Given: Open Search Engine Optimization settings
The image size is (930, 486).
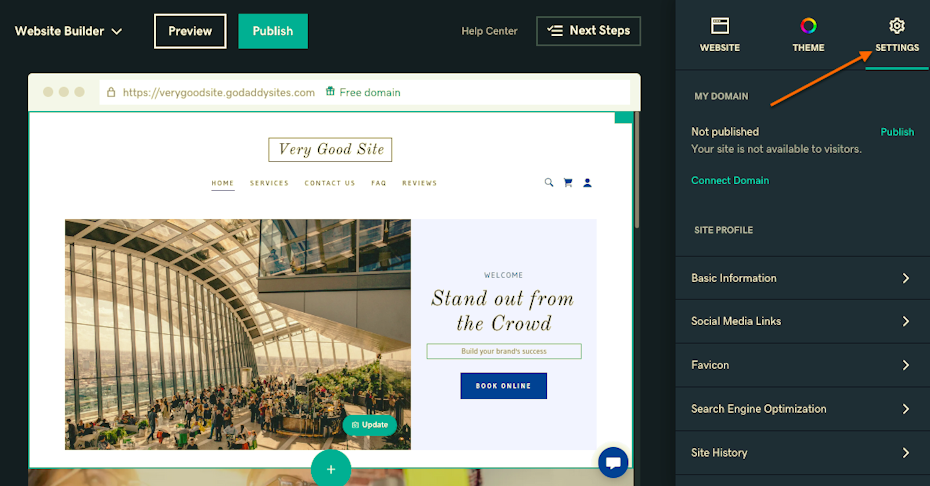Looking at the screenshot, I should click(x=802, y=409).
